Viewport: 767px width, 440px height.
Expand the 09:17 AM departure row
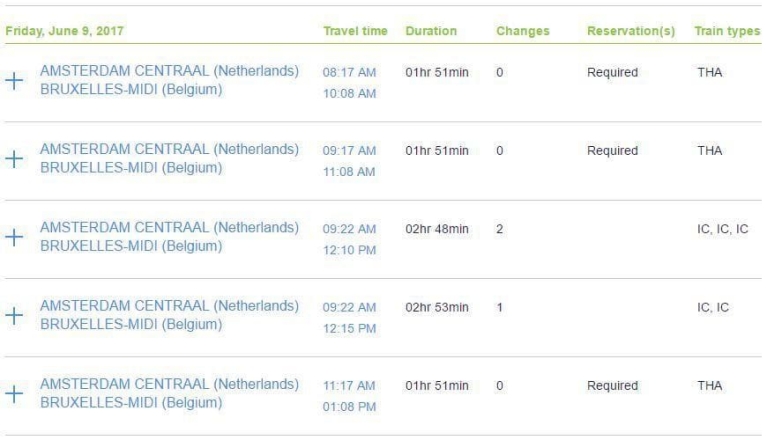[x=15, y=160]
